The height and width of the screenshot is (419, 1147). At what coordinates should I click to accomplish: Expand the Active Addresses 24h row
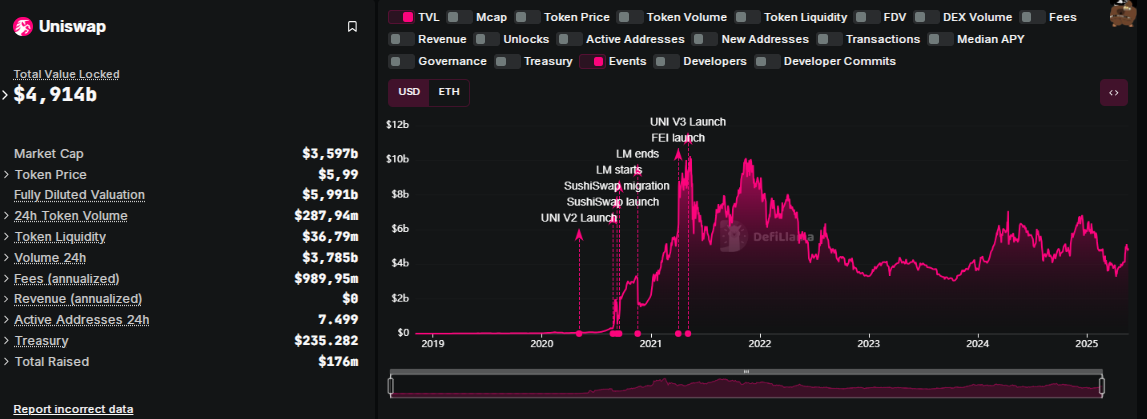tap(7, 320)
